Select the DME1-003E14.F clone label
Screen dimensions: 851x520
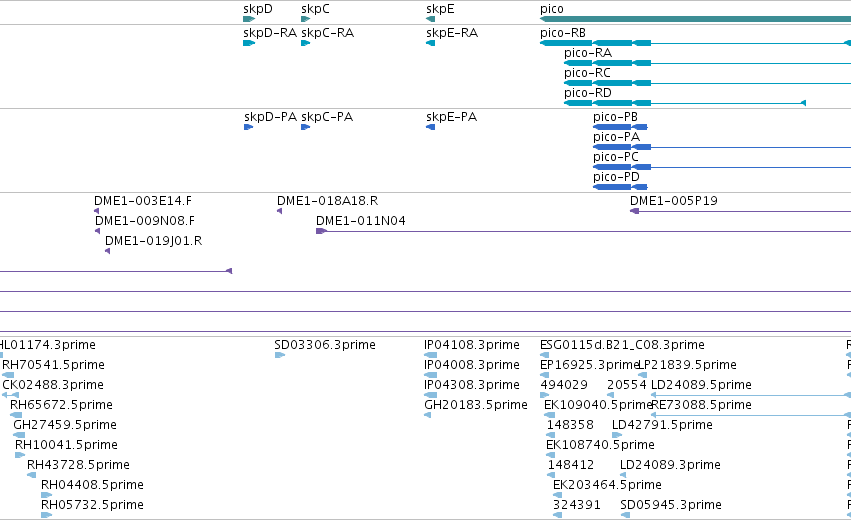coord(143,201)
